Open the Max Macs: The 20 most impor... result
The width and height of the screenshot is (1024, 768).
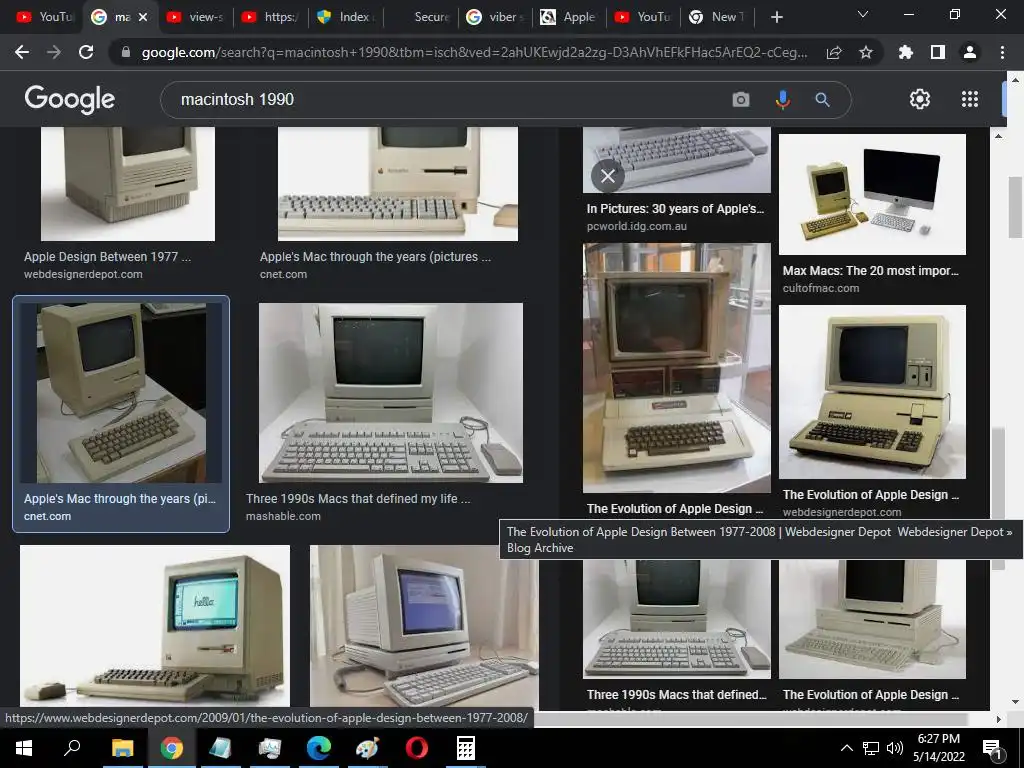pos(871,270)
